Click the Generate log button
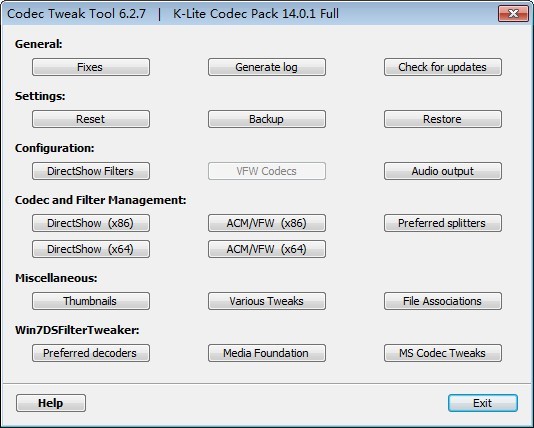534x428 pixels. 267,67
